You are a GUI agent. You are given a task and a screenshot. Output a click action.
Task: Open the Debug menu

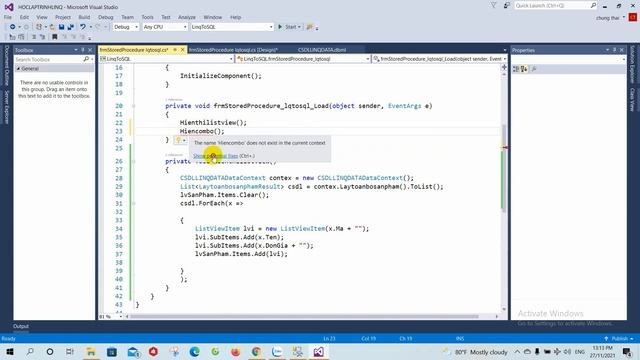(105, 17)
